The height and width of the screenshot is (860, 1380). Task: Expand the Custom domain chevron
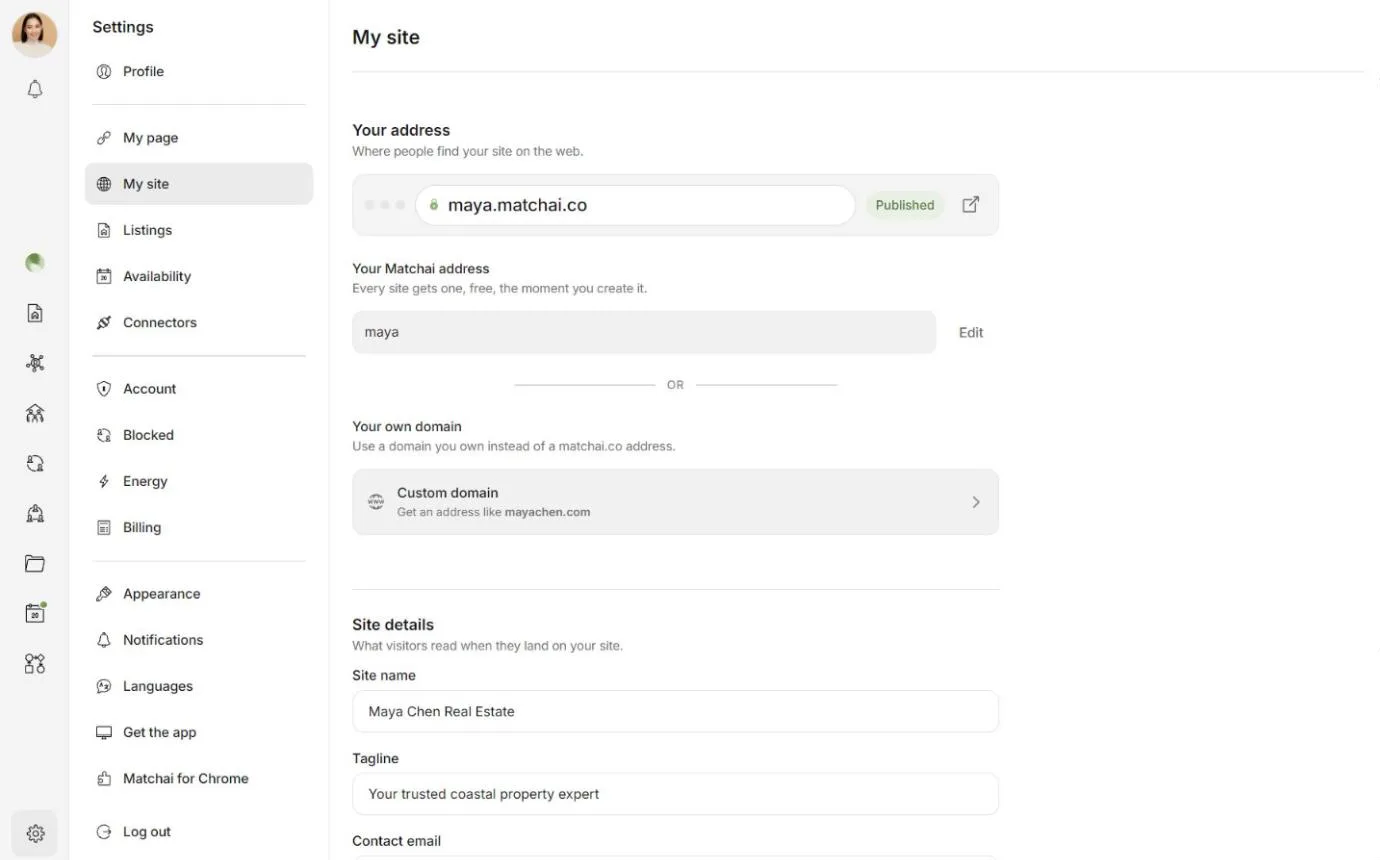pyautogui.click(x=976, y=502)
